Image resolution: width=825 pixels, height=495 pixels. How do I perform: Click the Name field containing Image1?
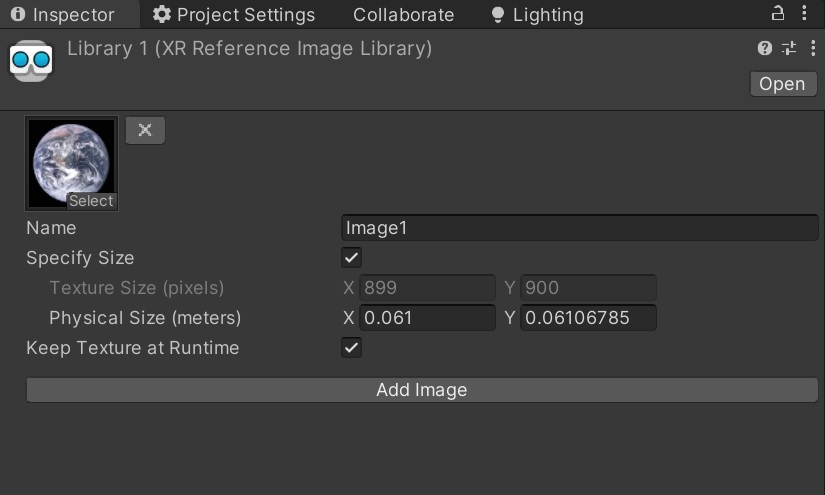579,228
